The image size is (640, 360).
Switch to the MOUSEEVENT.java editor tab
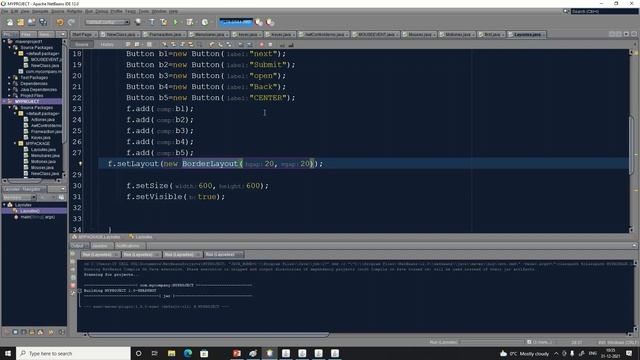376,35
